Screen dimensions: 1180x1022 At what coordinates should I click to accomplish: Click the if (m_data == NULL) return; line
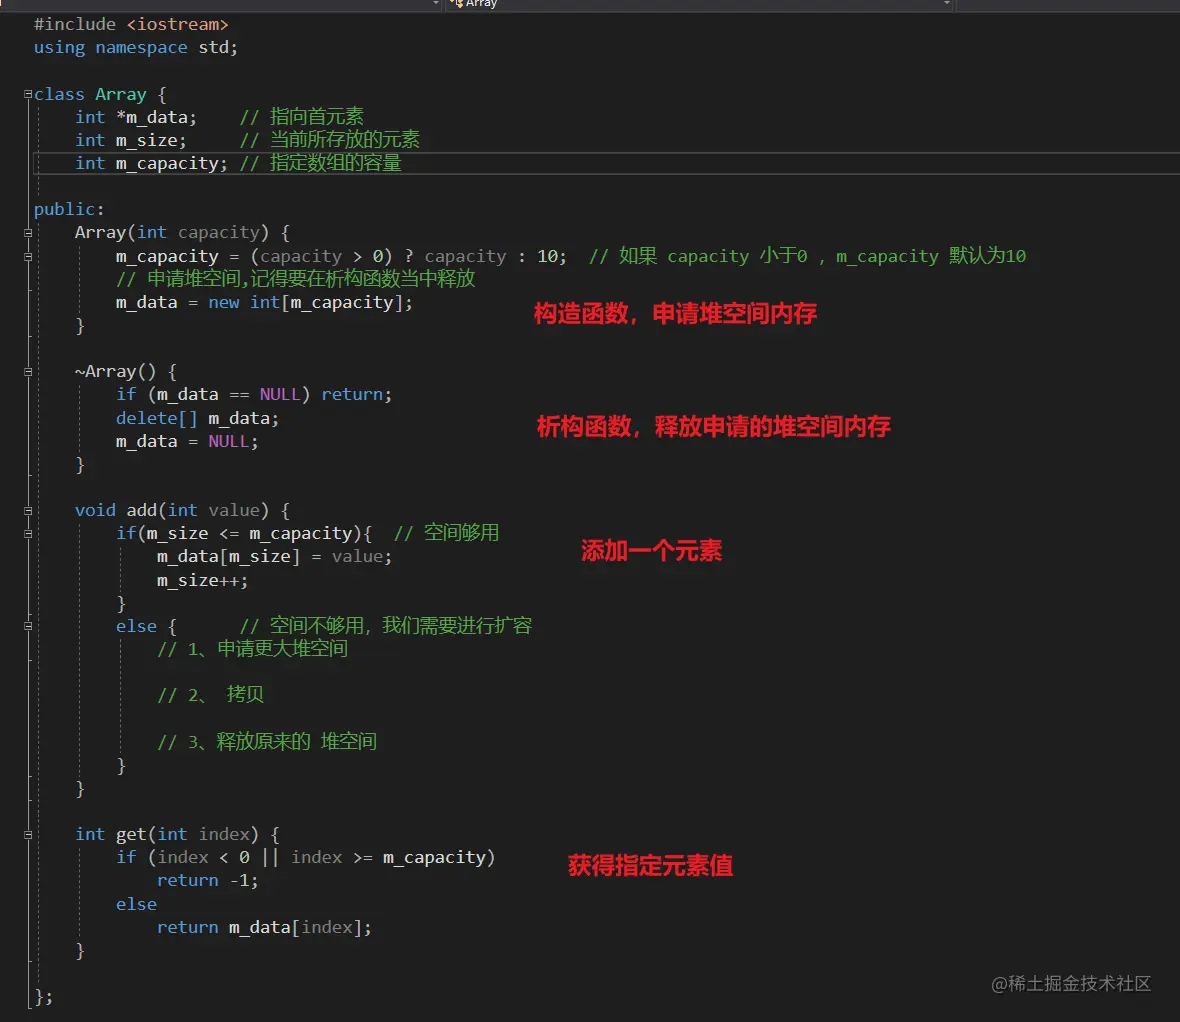click(x=254, y=394)
